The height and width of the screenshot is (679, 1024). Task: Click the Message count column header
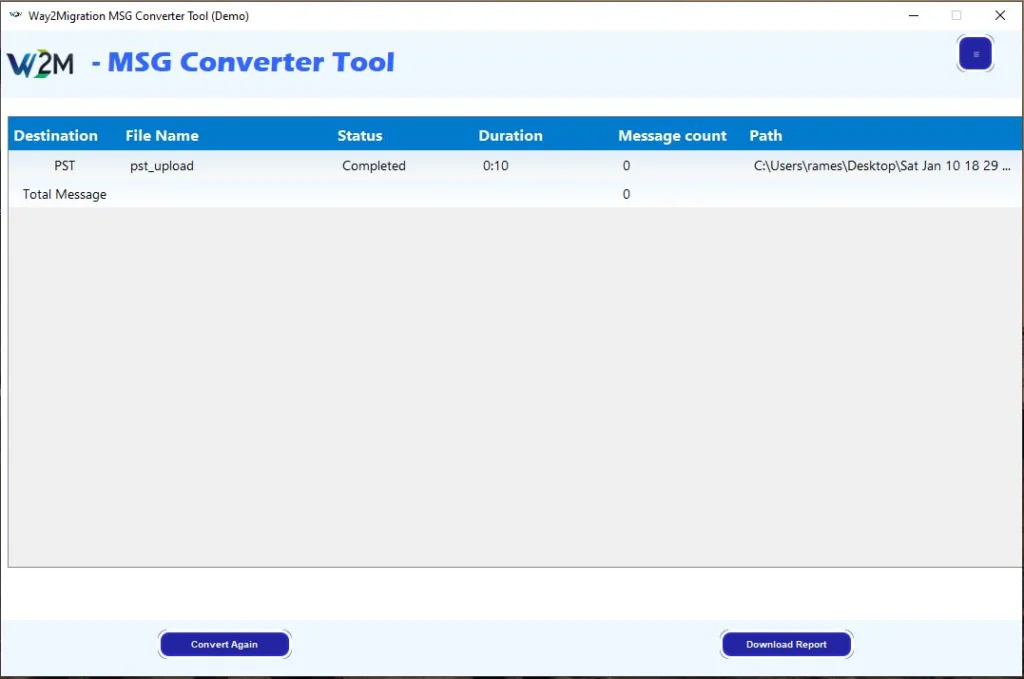[672, 136]
